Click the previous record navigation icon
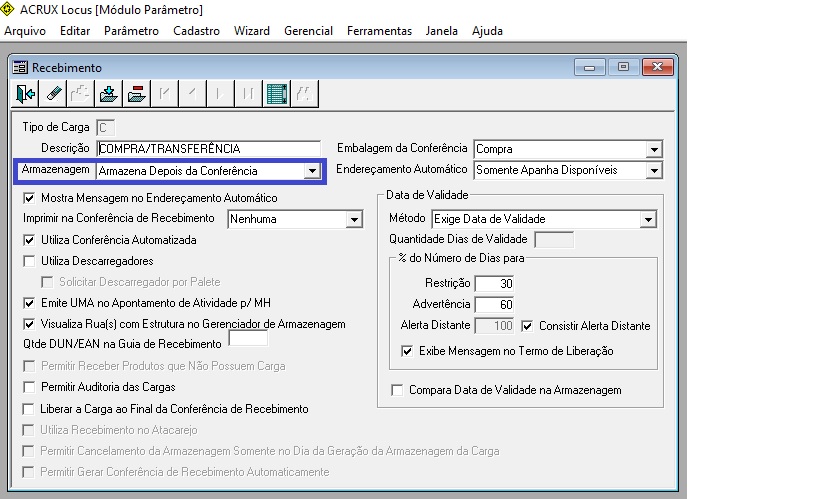Image resolution: width=819 pixels, height=499 pixels. tap(192, 94)
